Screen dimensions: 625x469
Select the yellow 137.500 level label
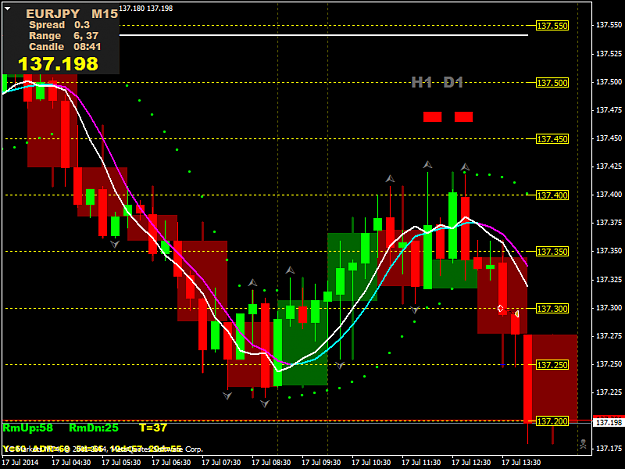pyautogui.click(x=552, y=83)
